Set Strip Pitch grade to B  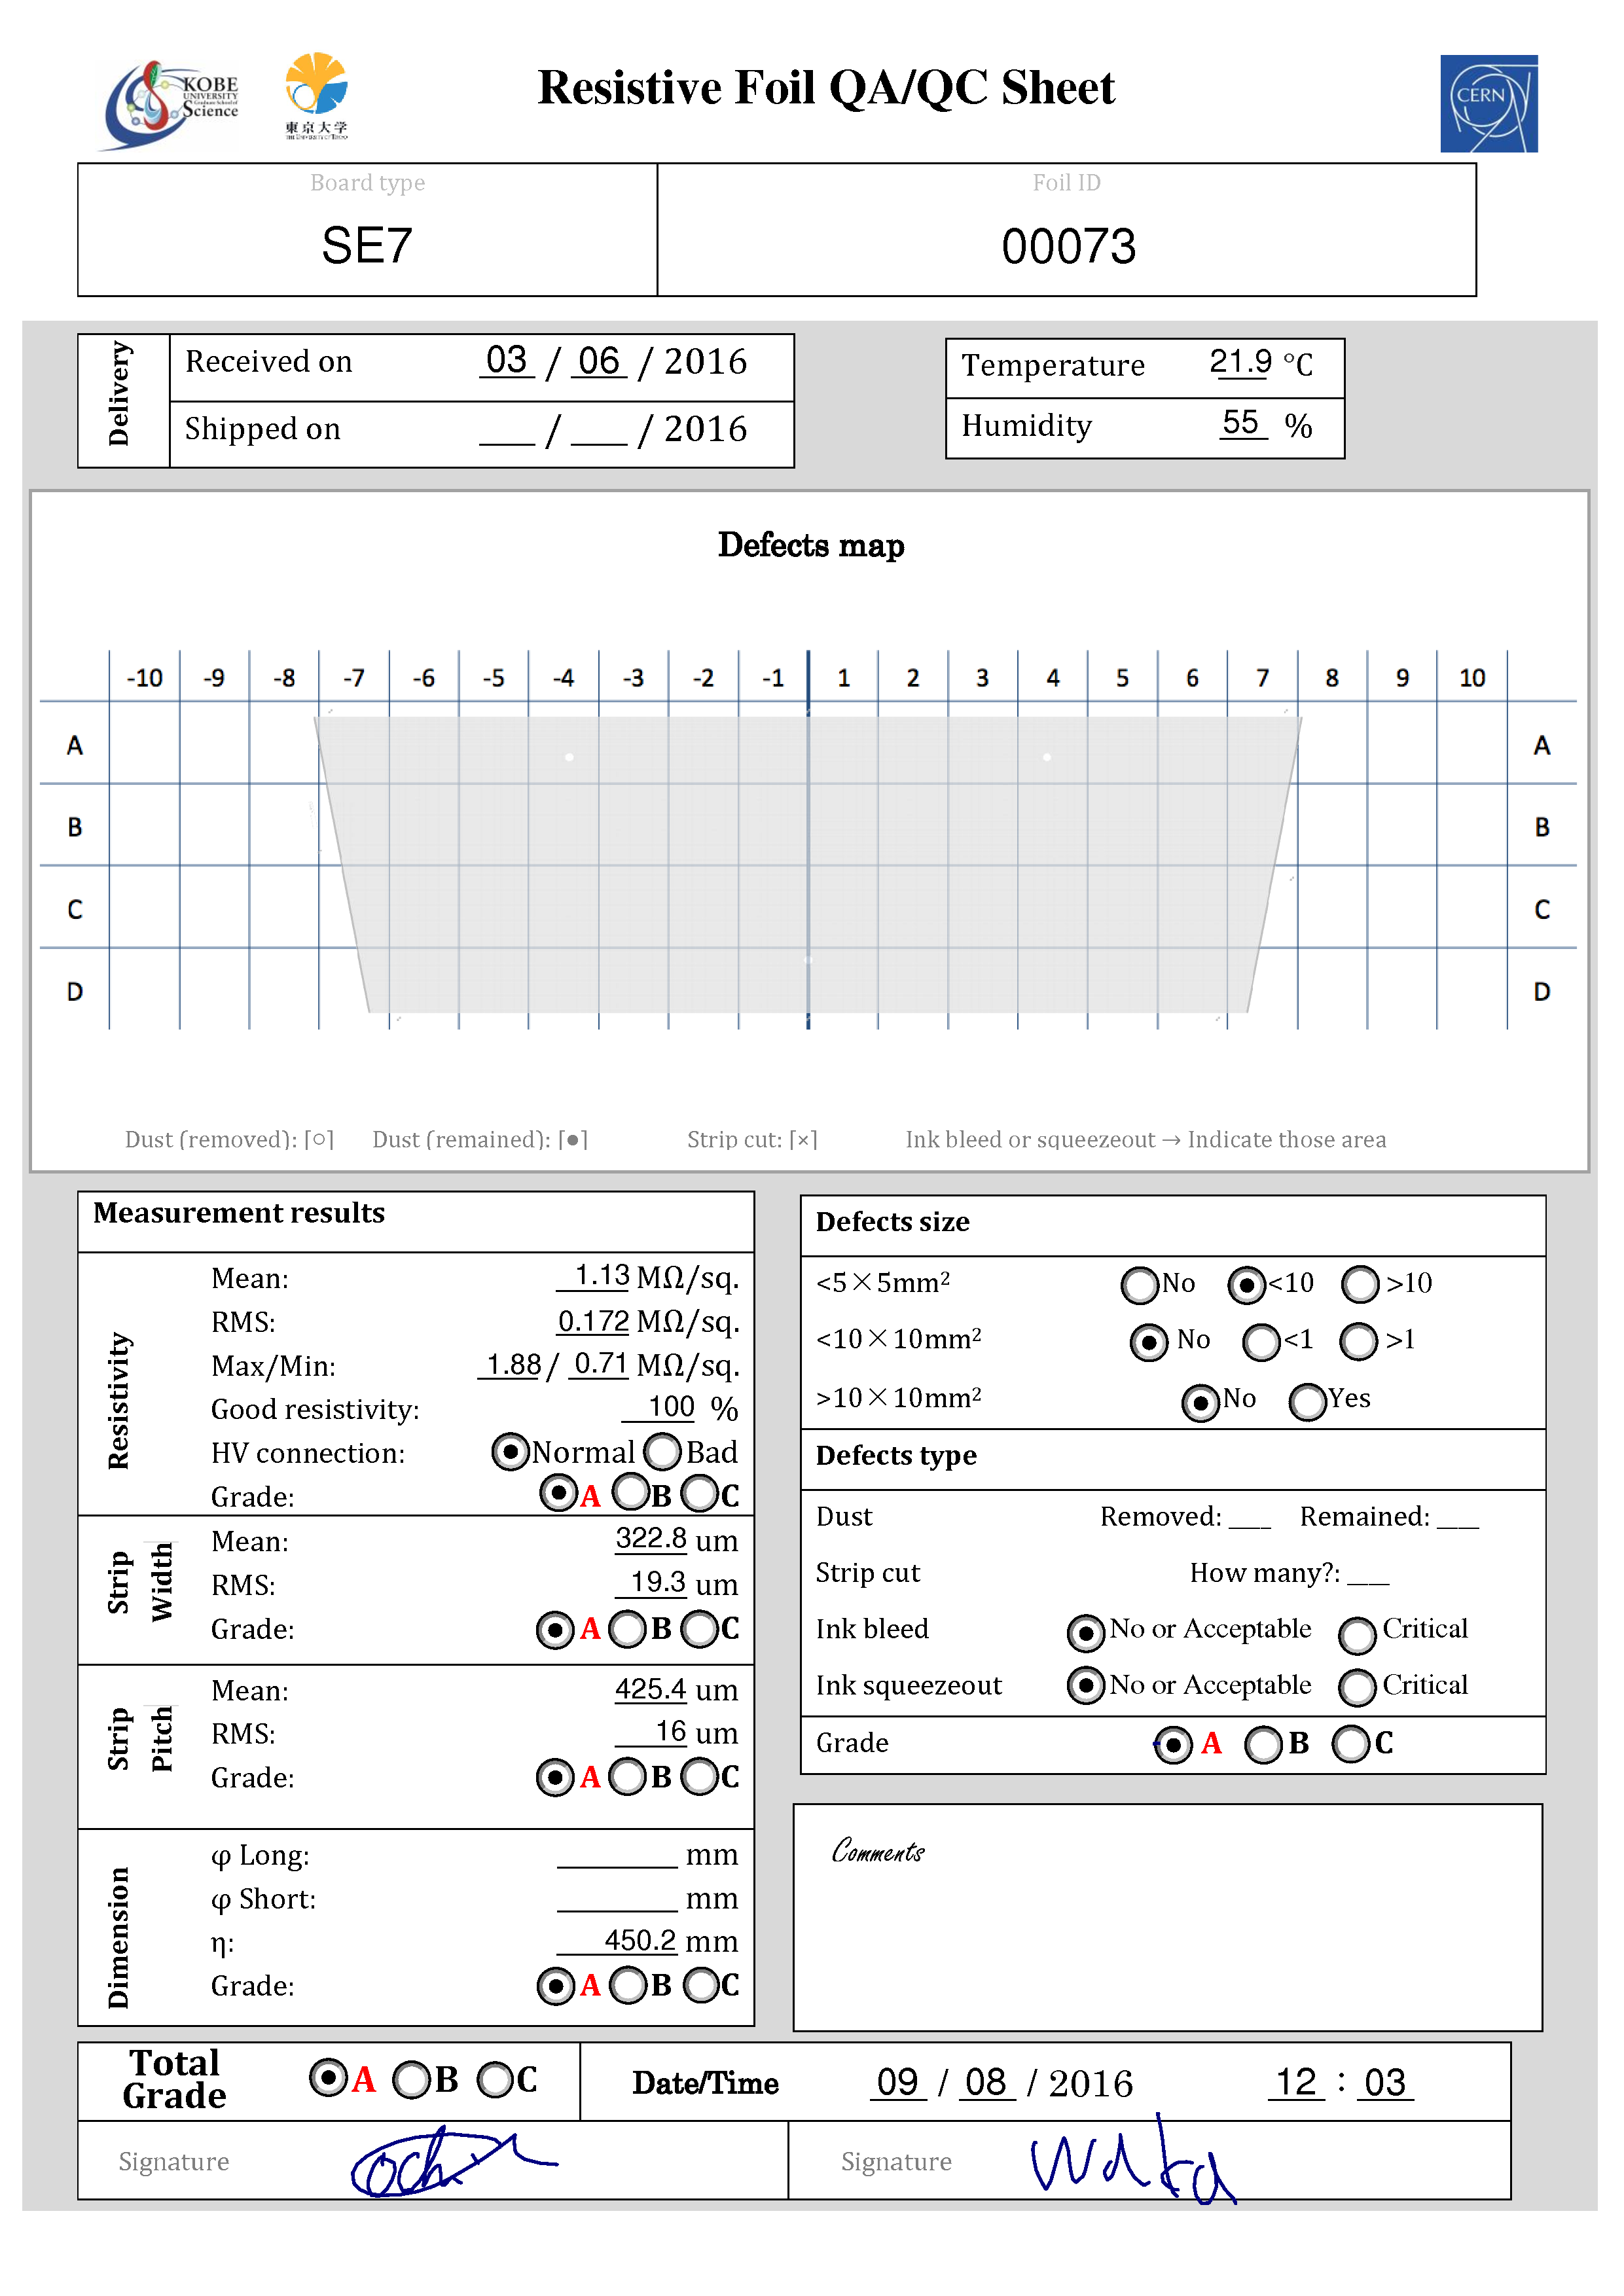(x=628, y=1778)
